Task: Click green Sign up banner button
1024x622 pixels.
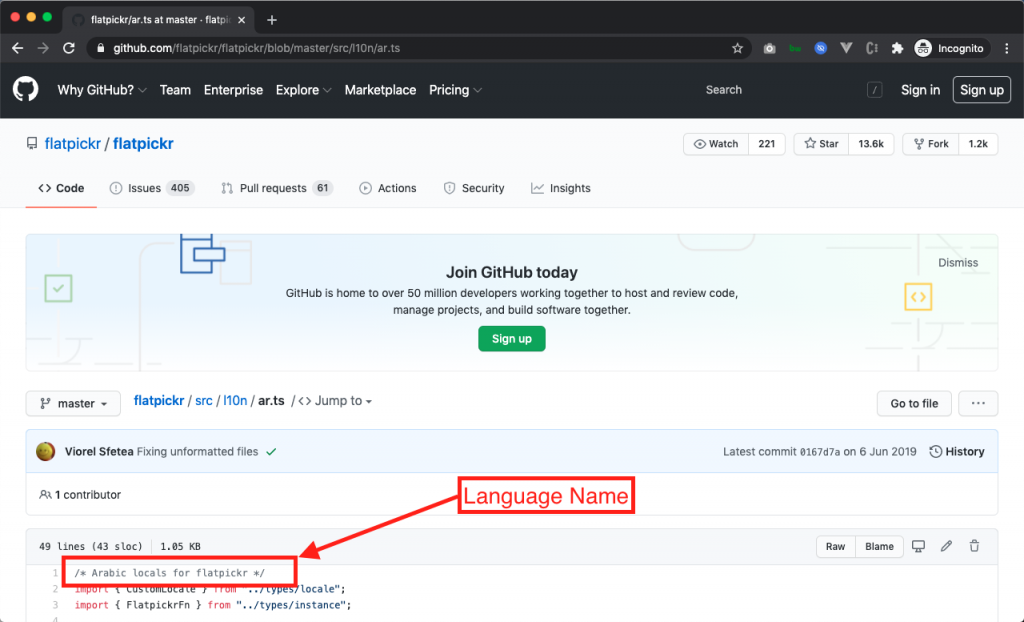Action: 511,338
